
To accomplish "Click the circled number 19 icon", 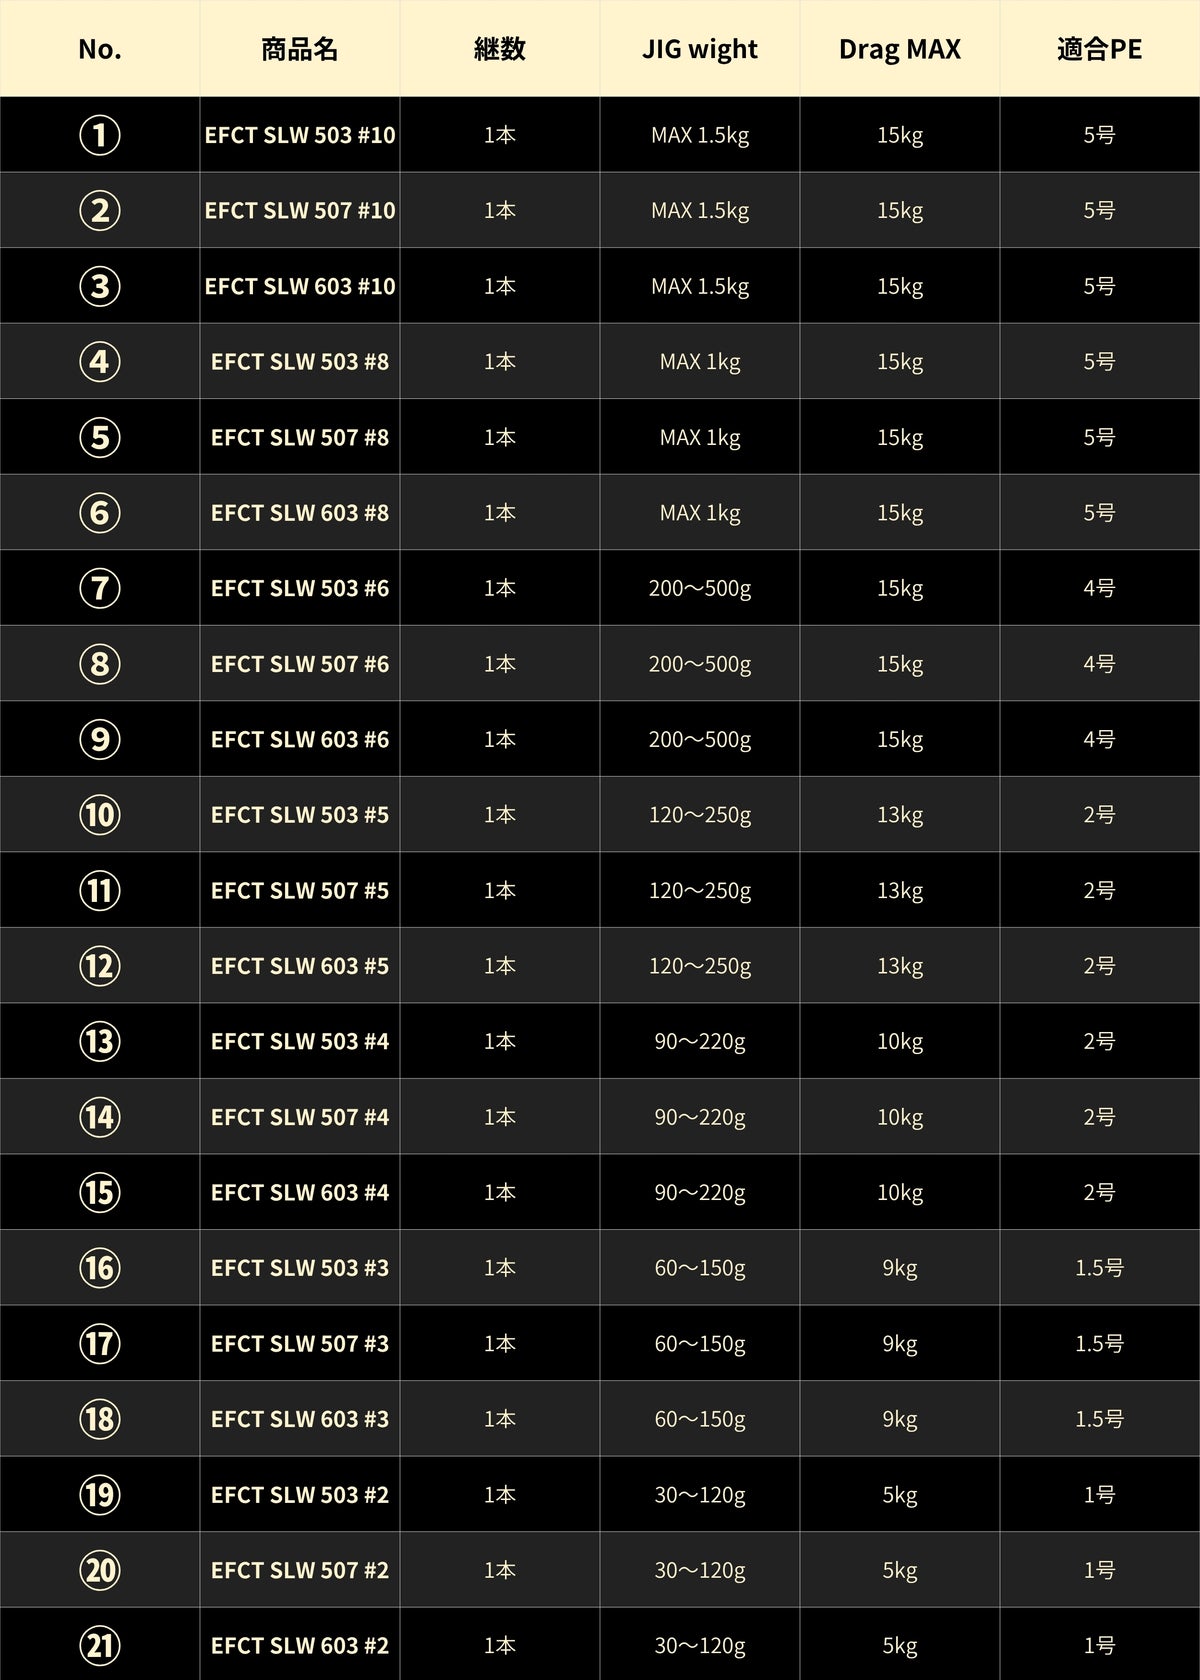I will click(100, 1494).
